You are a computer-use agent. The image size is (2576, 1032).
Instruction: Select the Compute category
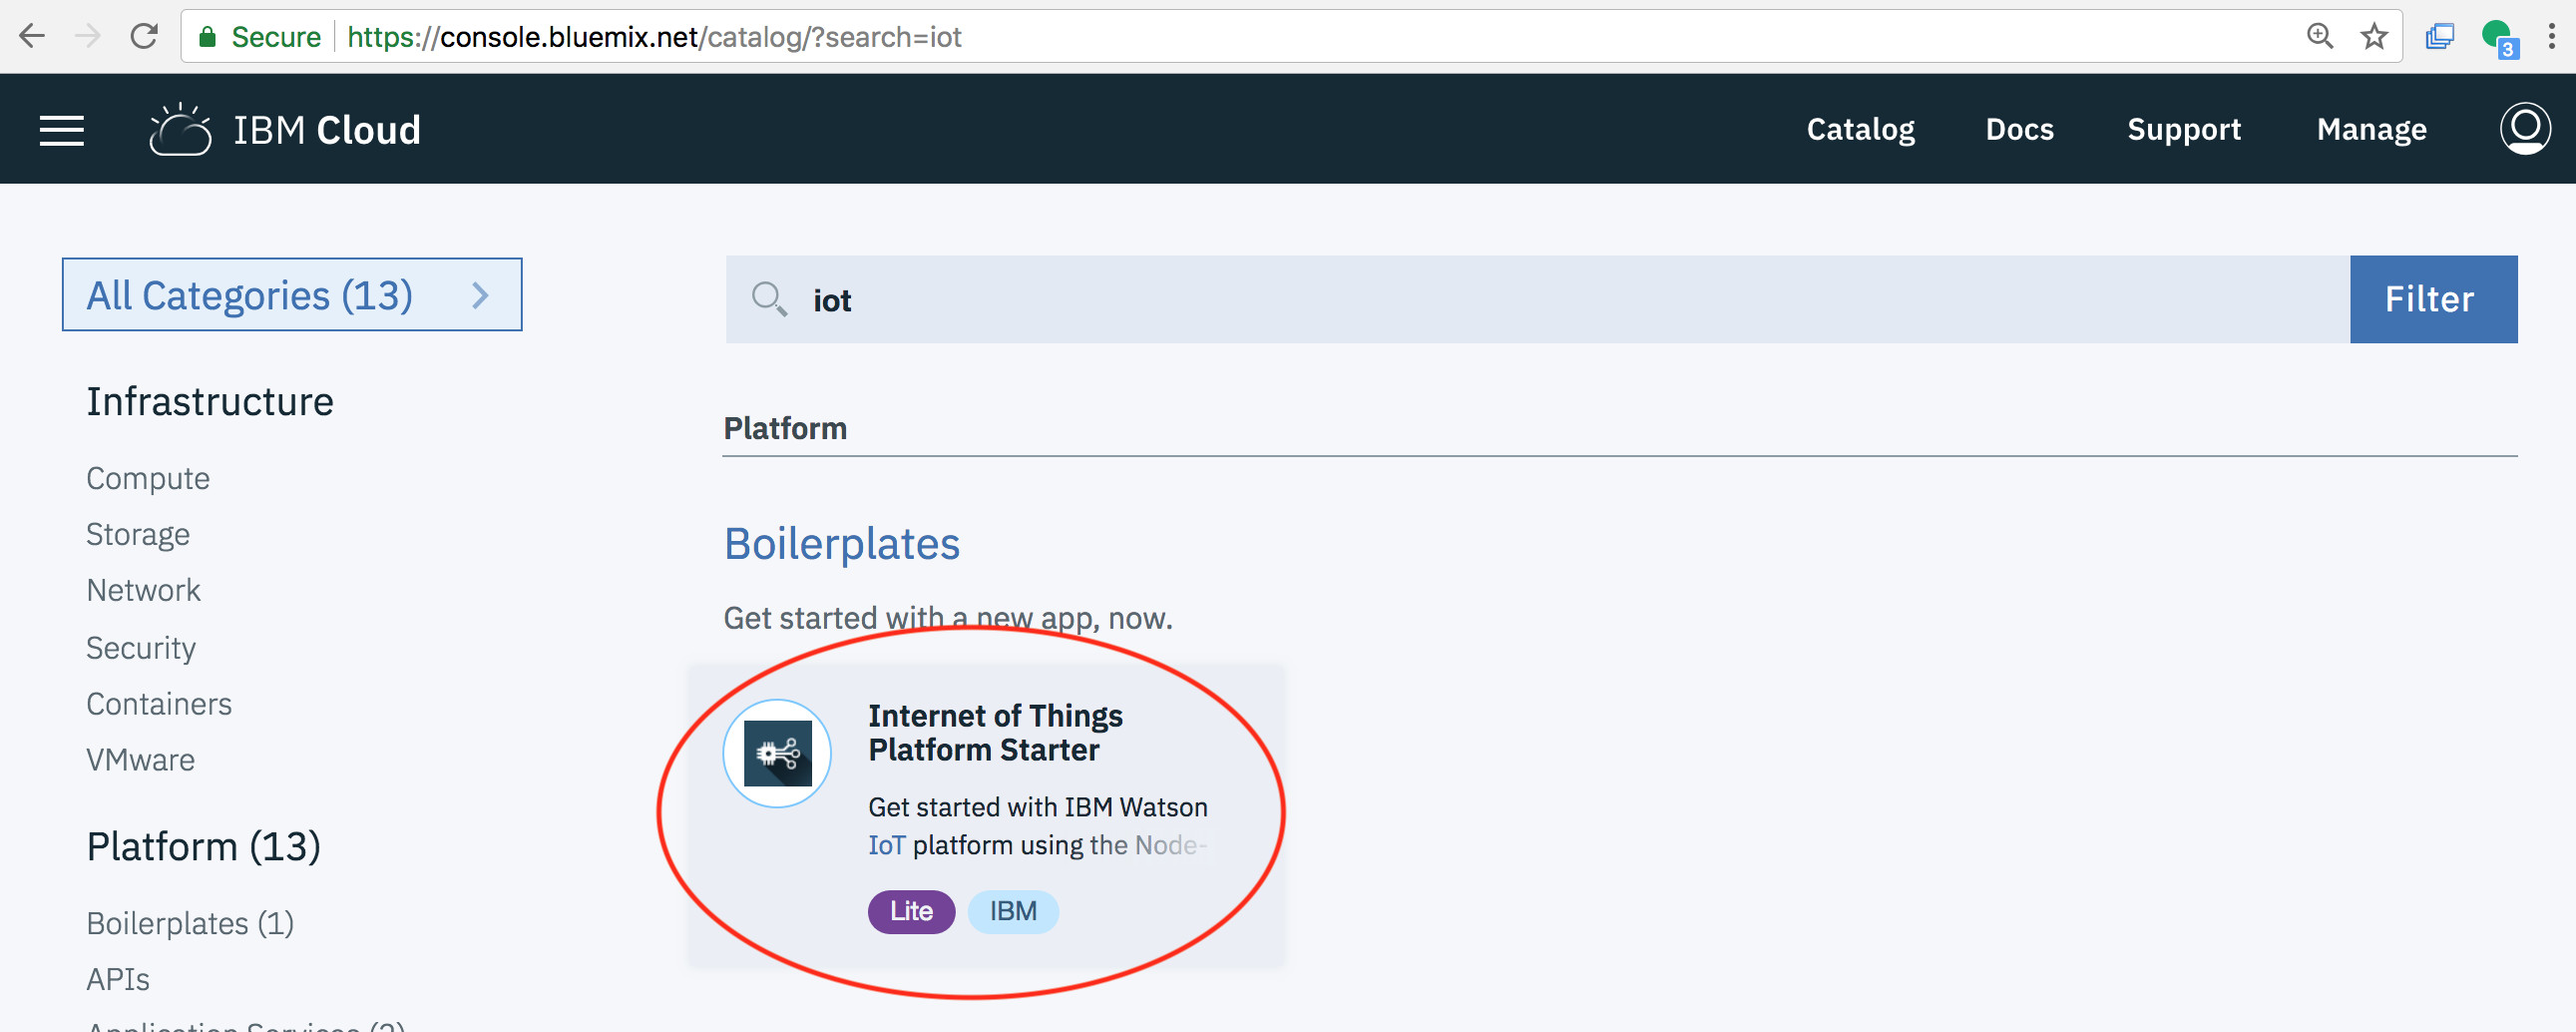148,478
